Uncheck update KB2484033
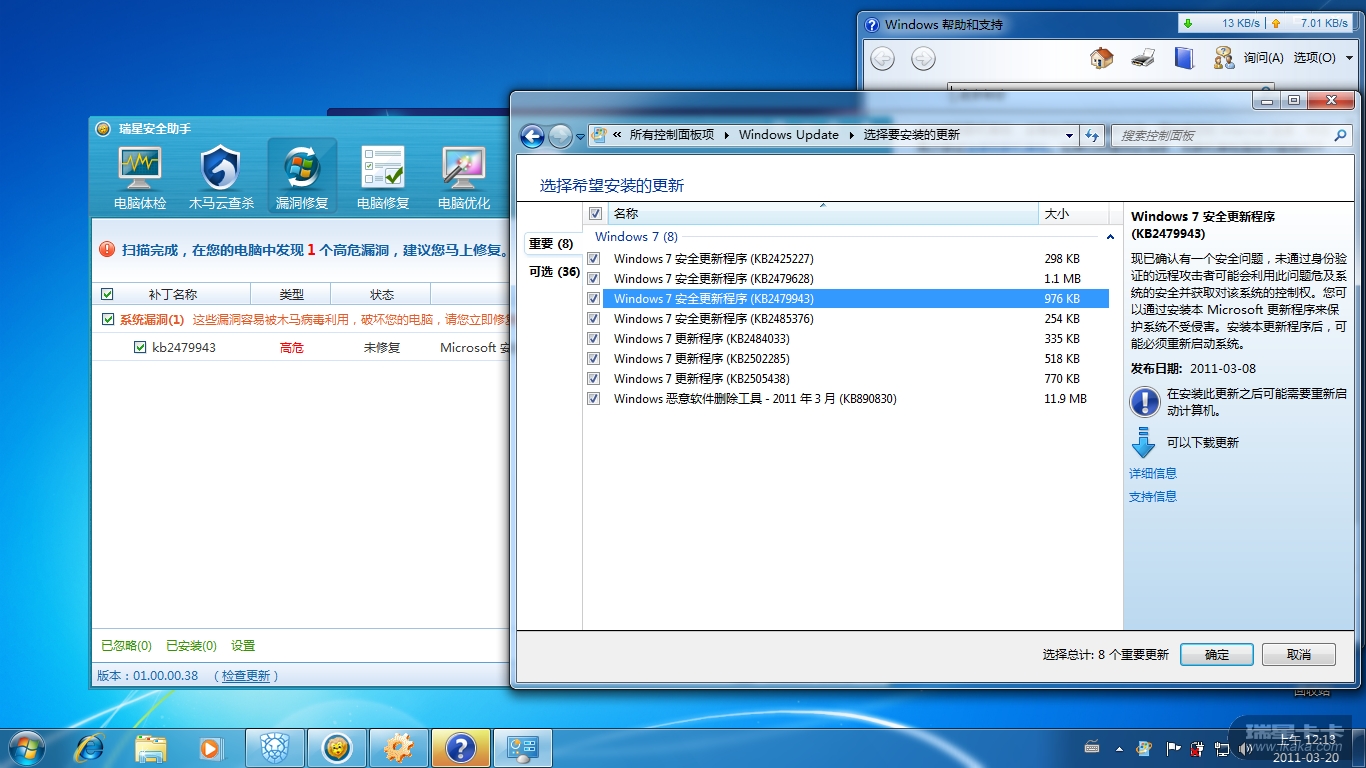The image size is (1366, 768). click(x=594, y=339)
